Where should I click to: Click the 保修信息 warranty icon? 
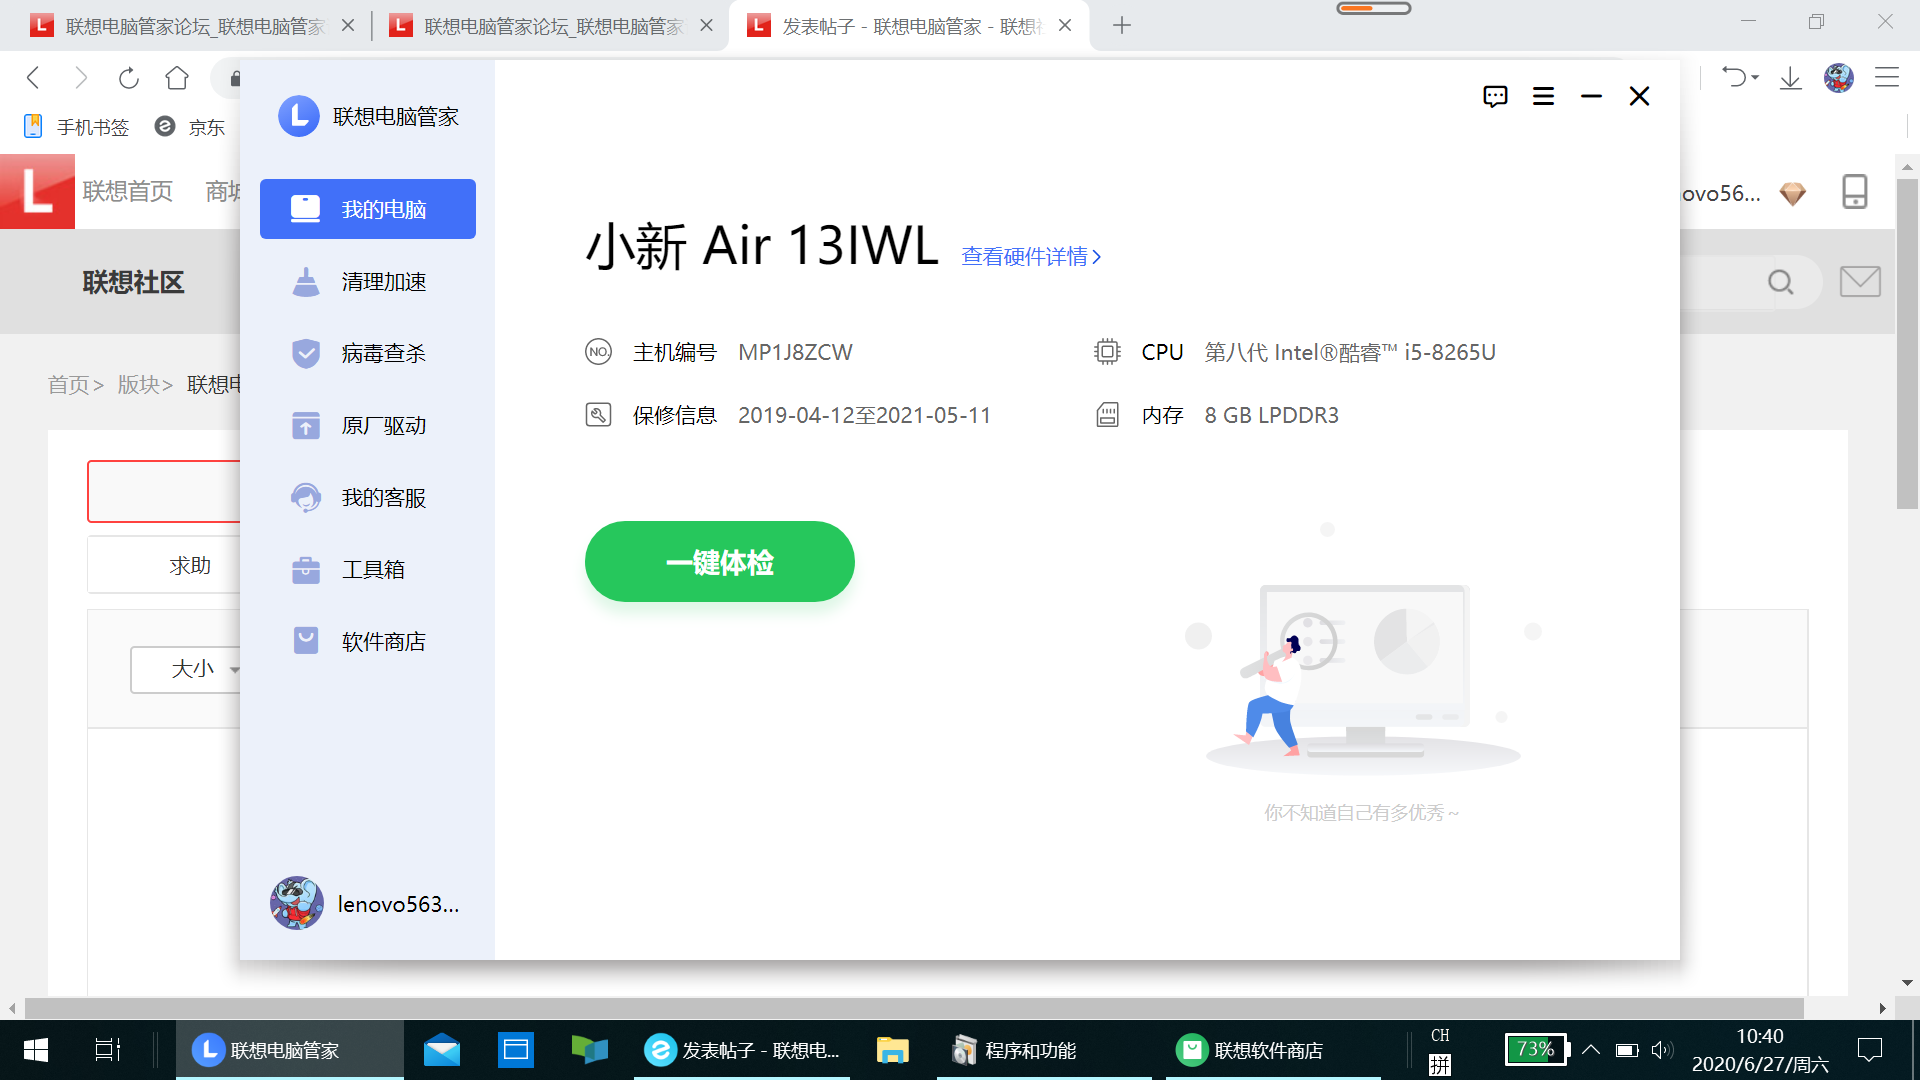598,415
